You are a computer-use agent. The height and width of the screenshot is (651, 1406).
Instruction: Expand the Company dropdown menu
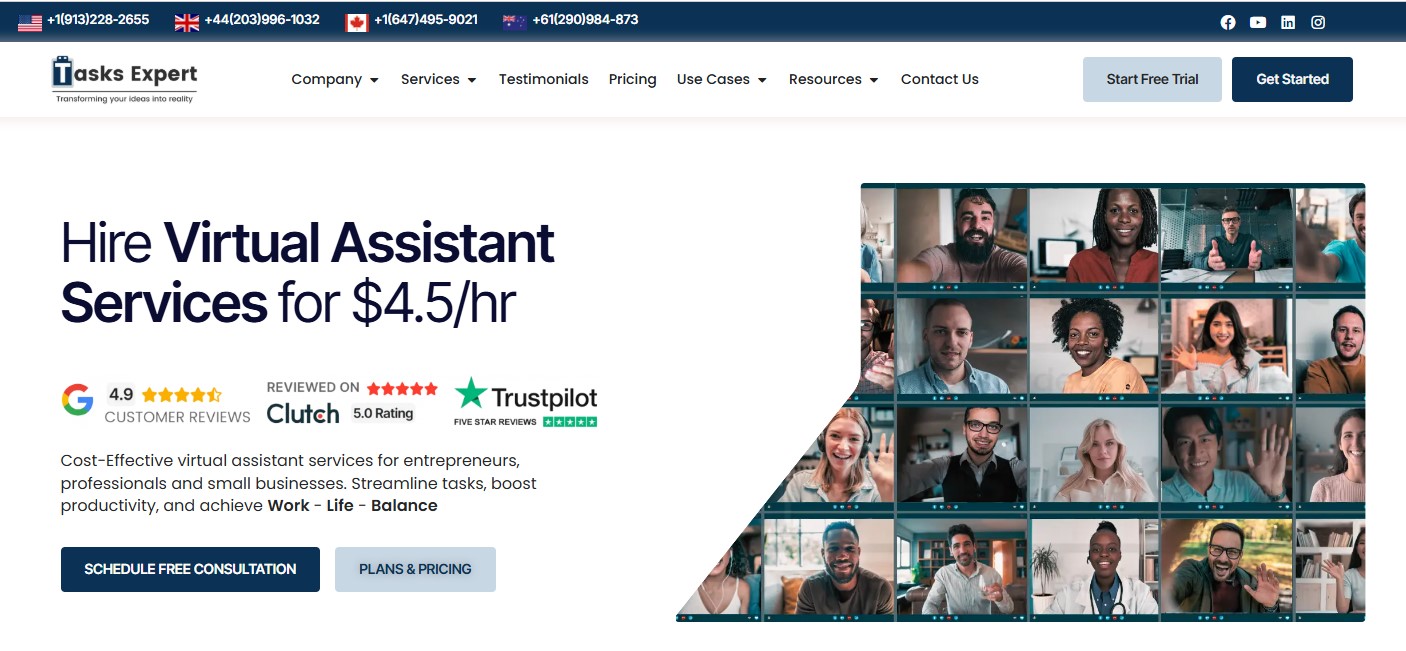(335, 79)
